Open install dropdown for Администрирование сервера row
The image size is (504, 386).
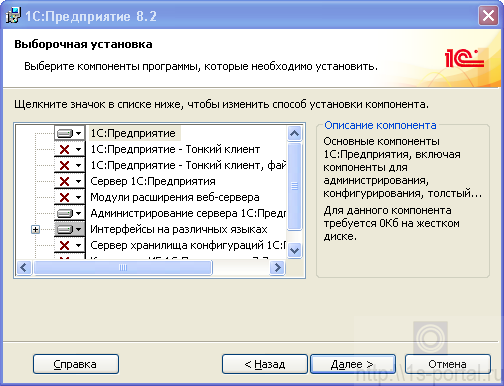pos(70,213)
